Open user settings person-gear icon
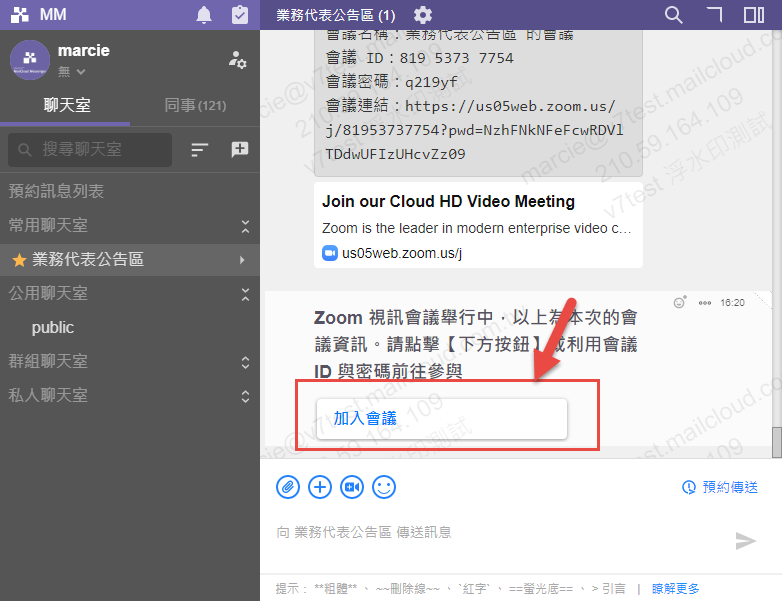The width and height of the screenshot is (782, 601). 237,60
